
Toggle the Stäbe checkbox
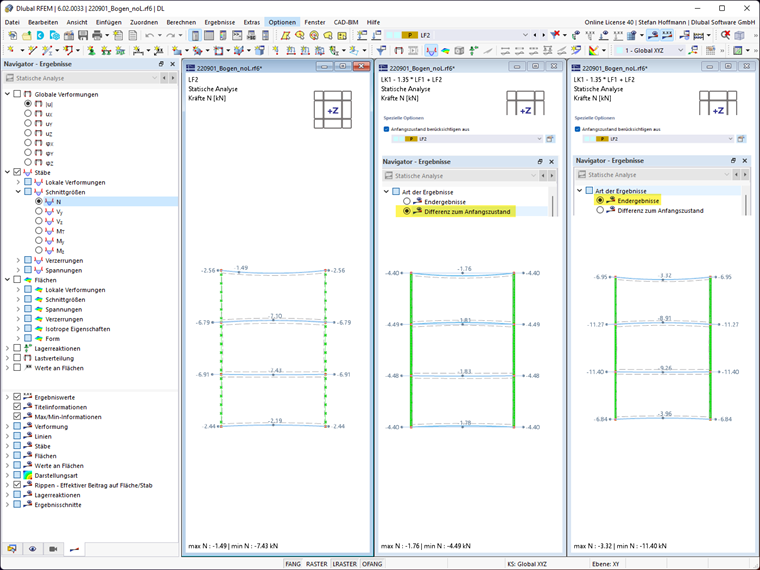(17, 172)
